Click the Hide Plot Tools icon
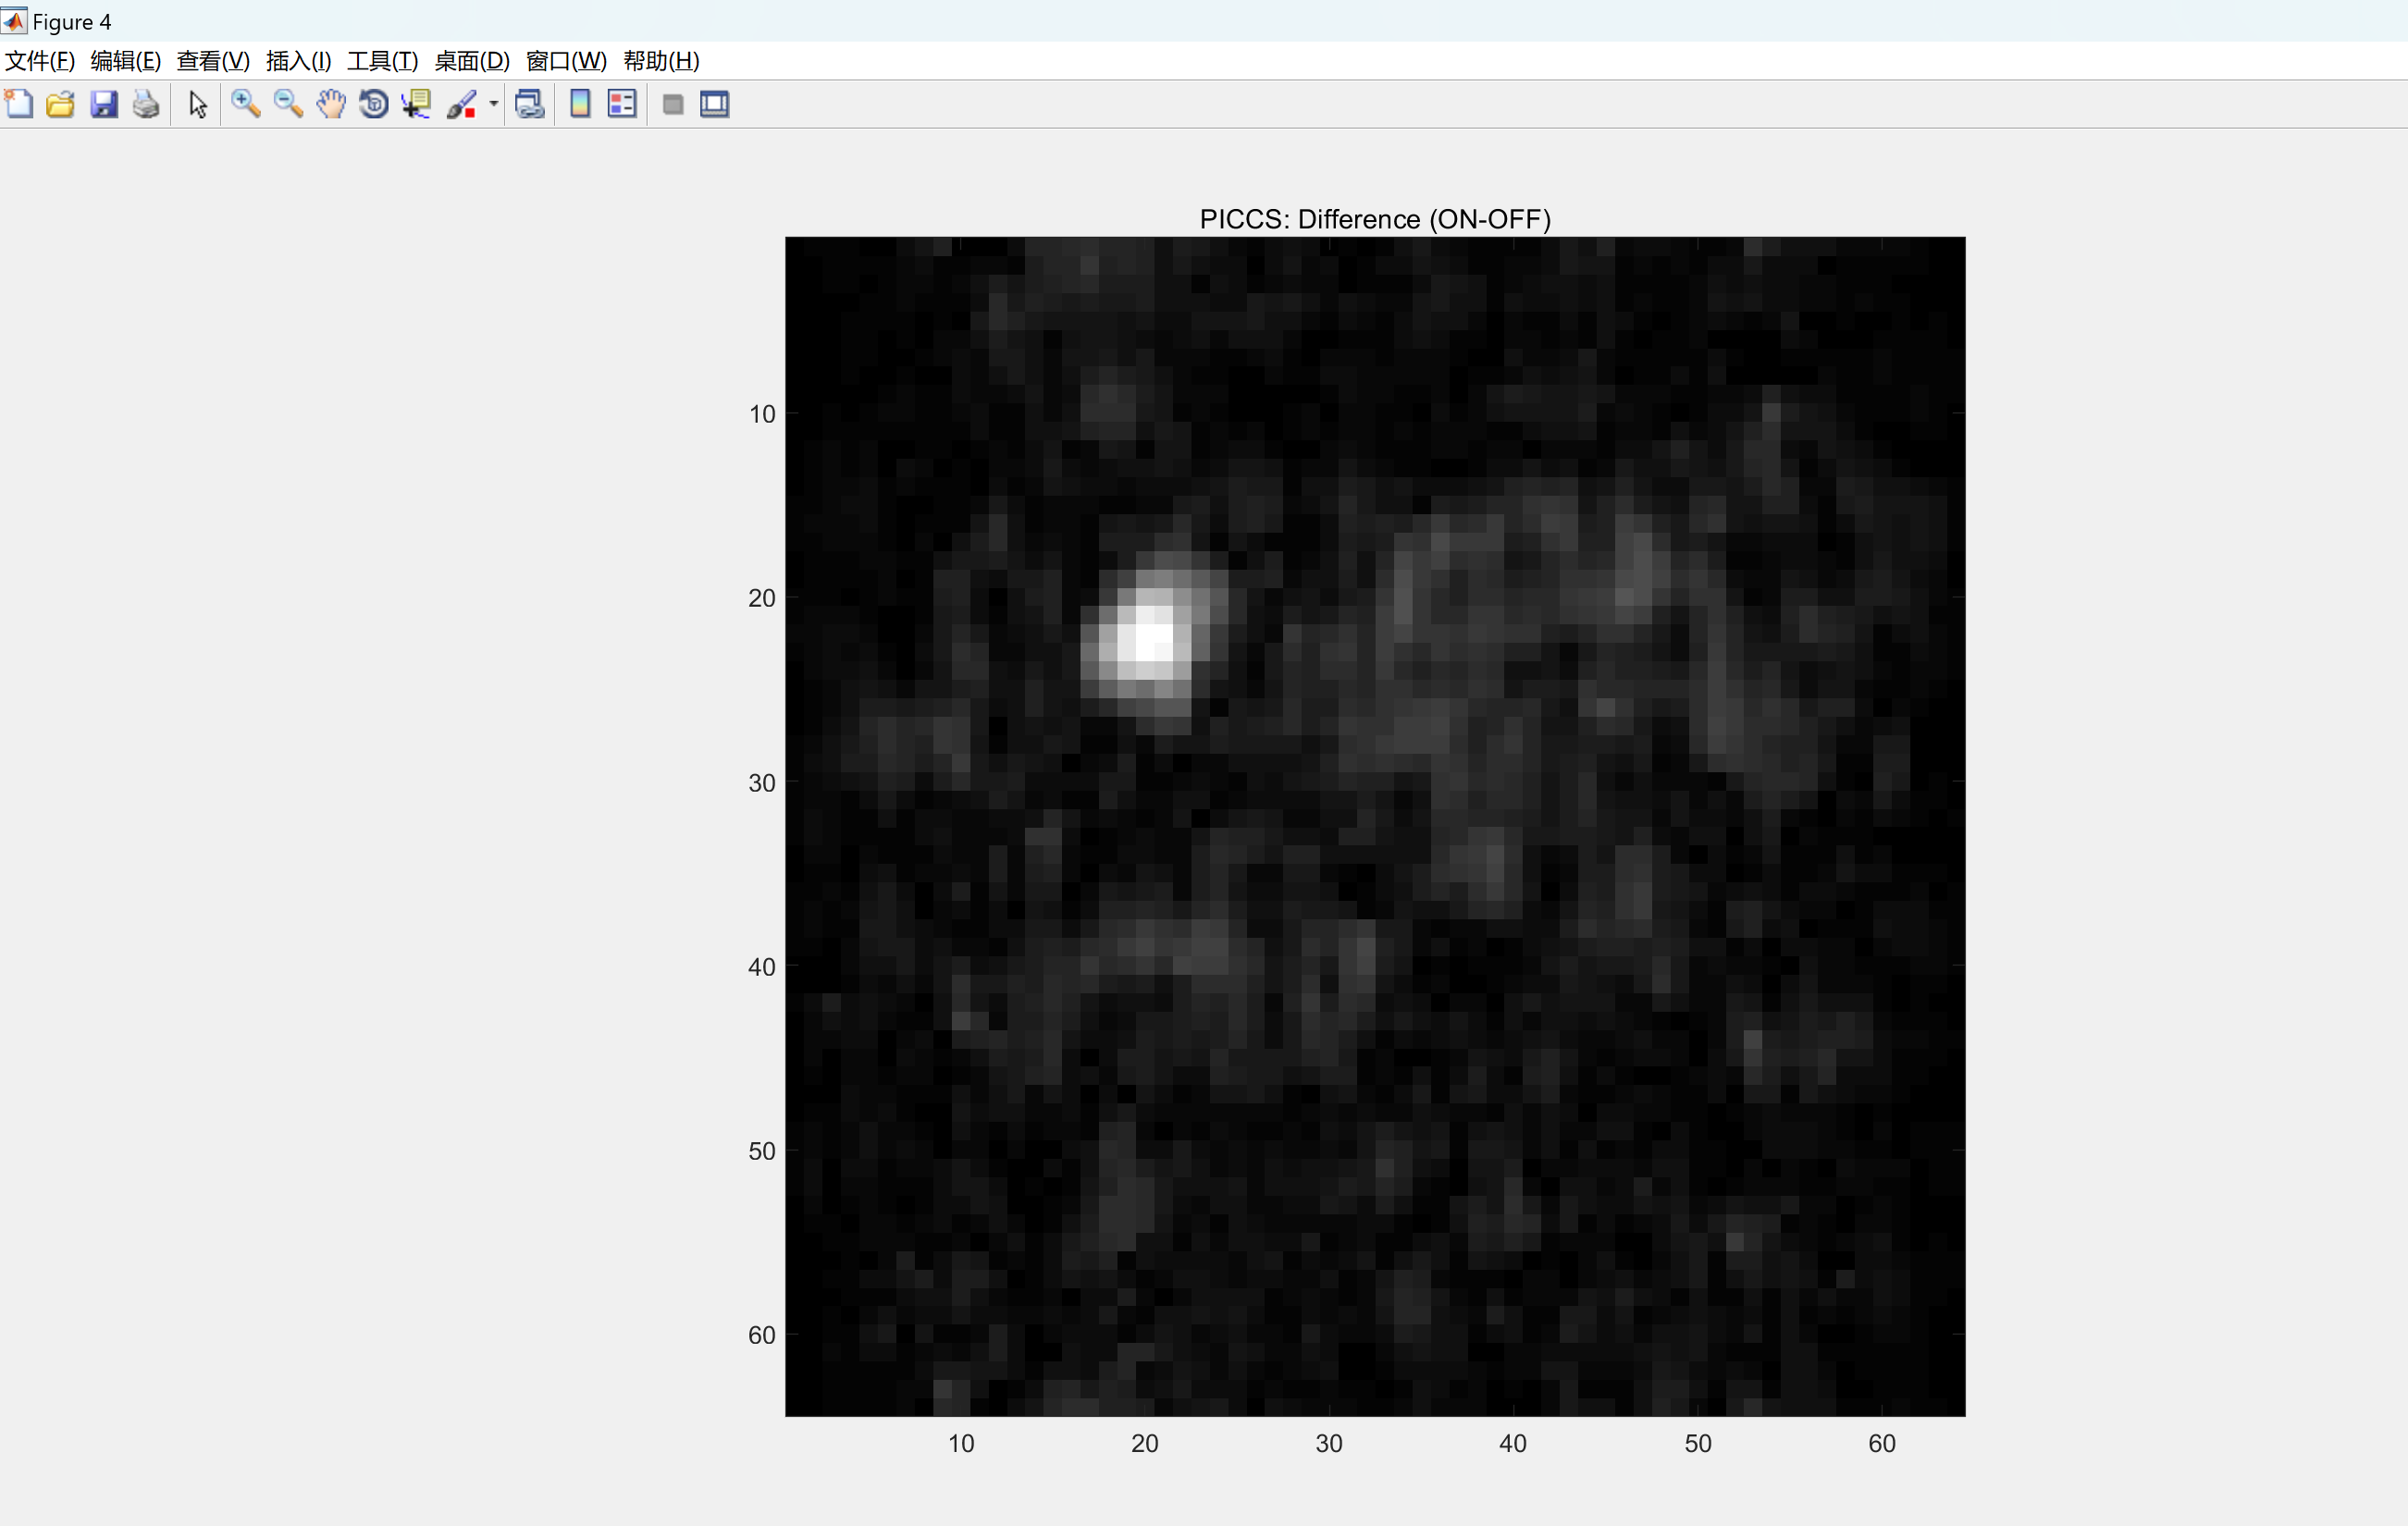This screenshot has height=1526, width=2408. coord(673,104)
